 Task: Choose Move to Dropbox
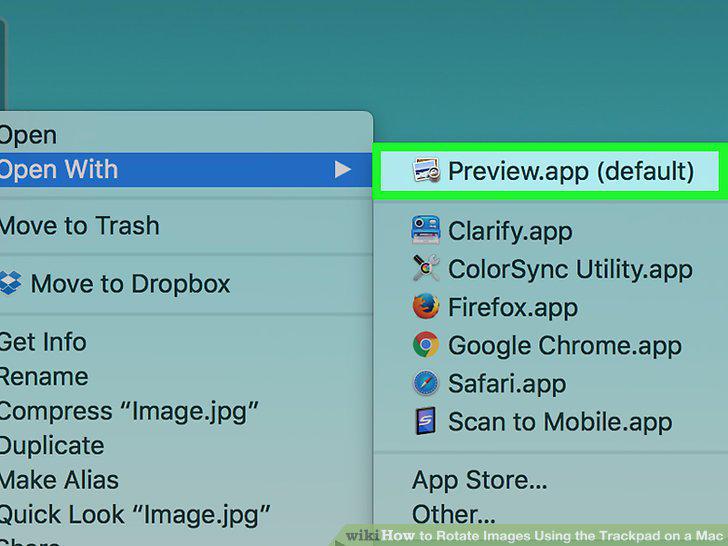coord(186,284)
